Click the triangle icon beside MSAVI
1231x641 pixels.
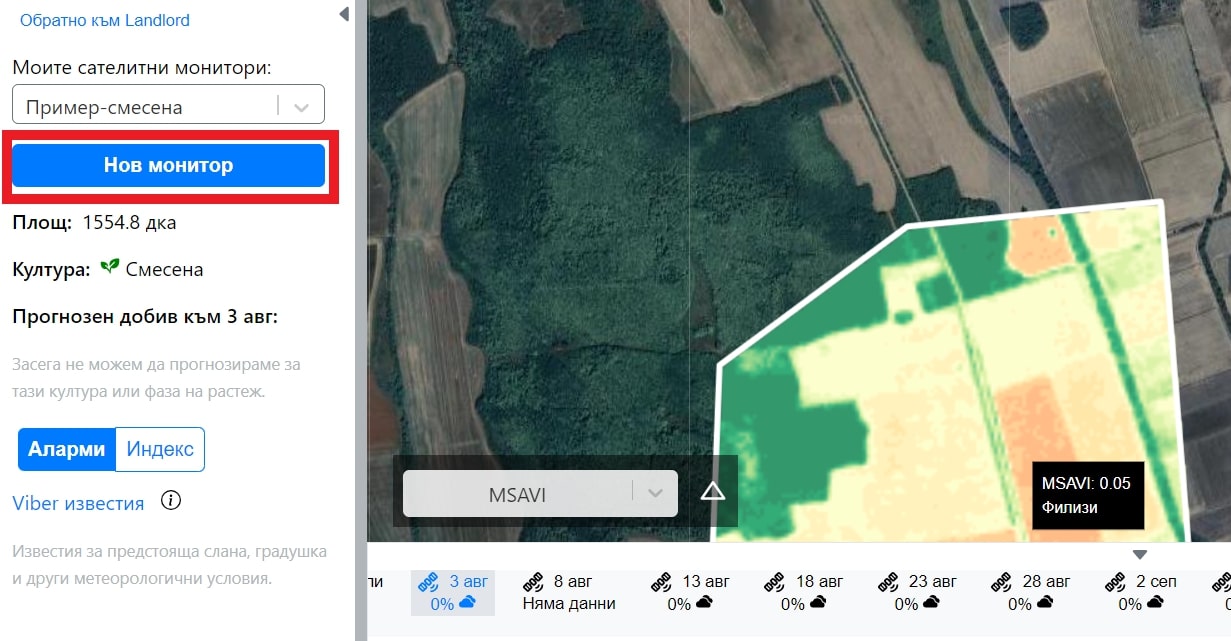712,491
